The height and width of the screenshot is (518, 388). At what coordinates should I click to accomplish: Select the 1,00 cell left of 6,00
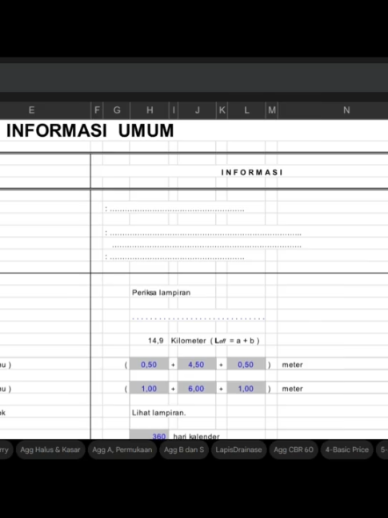[149, 388]
